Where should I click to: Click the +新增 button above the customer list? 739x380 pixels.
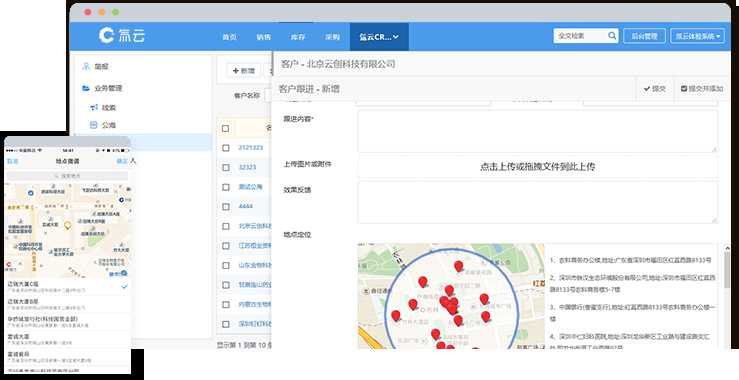(244, 71)
